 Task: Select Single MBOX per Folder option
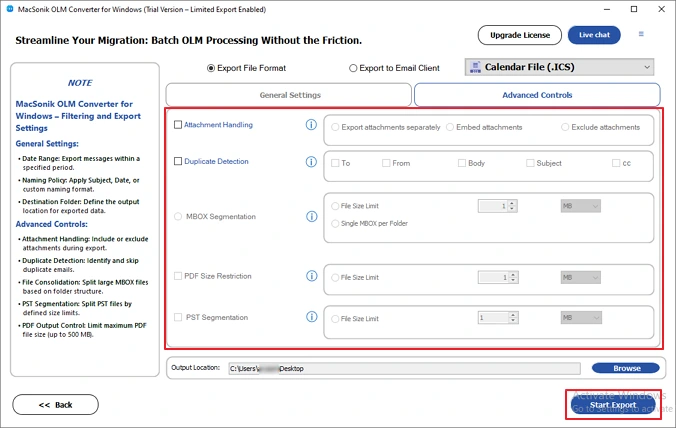coord(335,223)
